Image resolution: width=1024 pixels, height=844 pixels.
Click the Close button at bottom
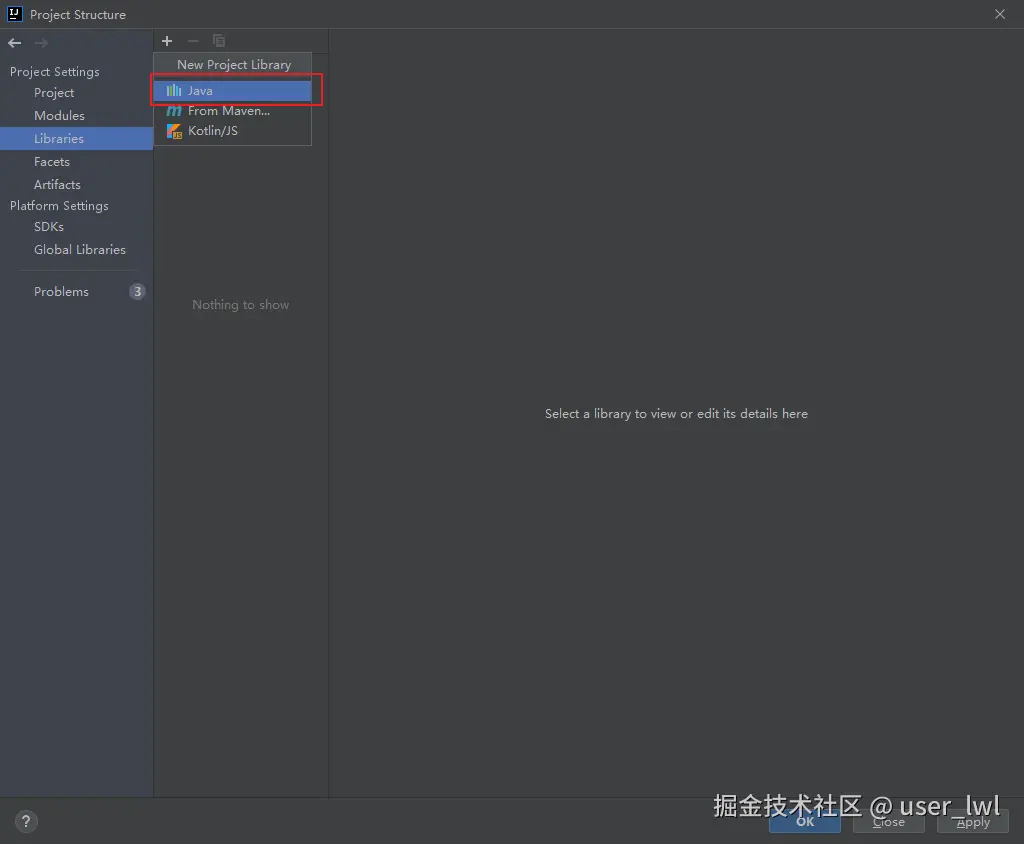click(x=889, y=821)
